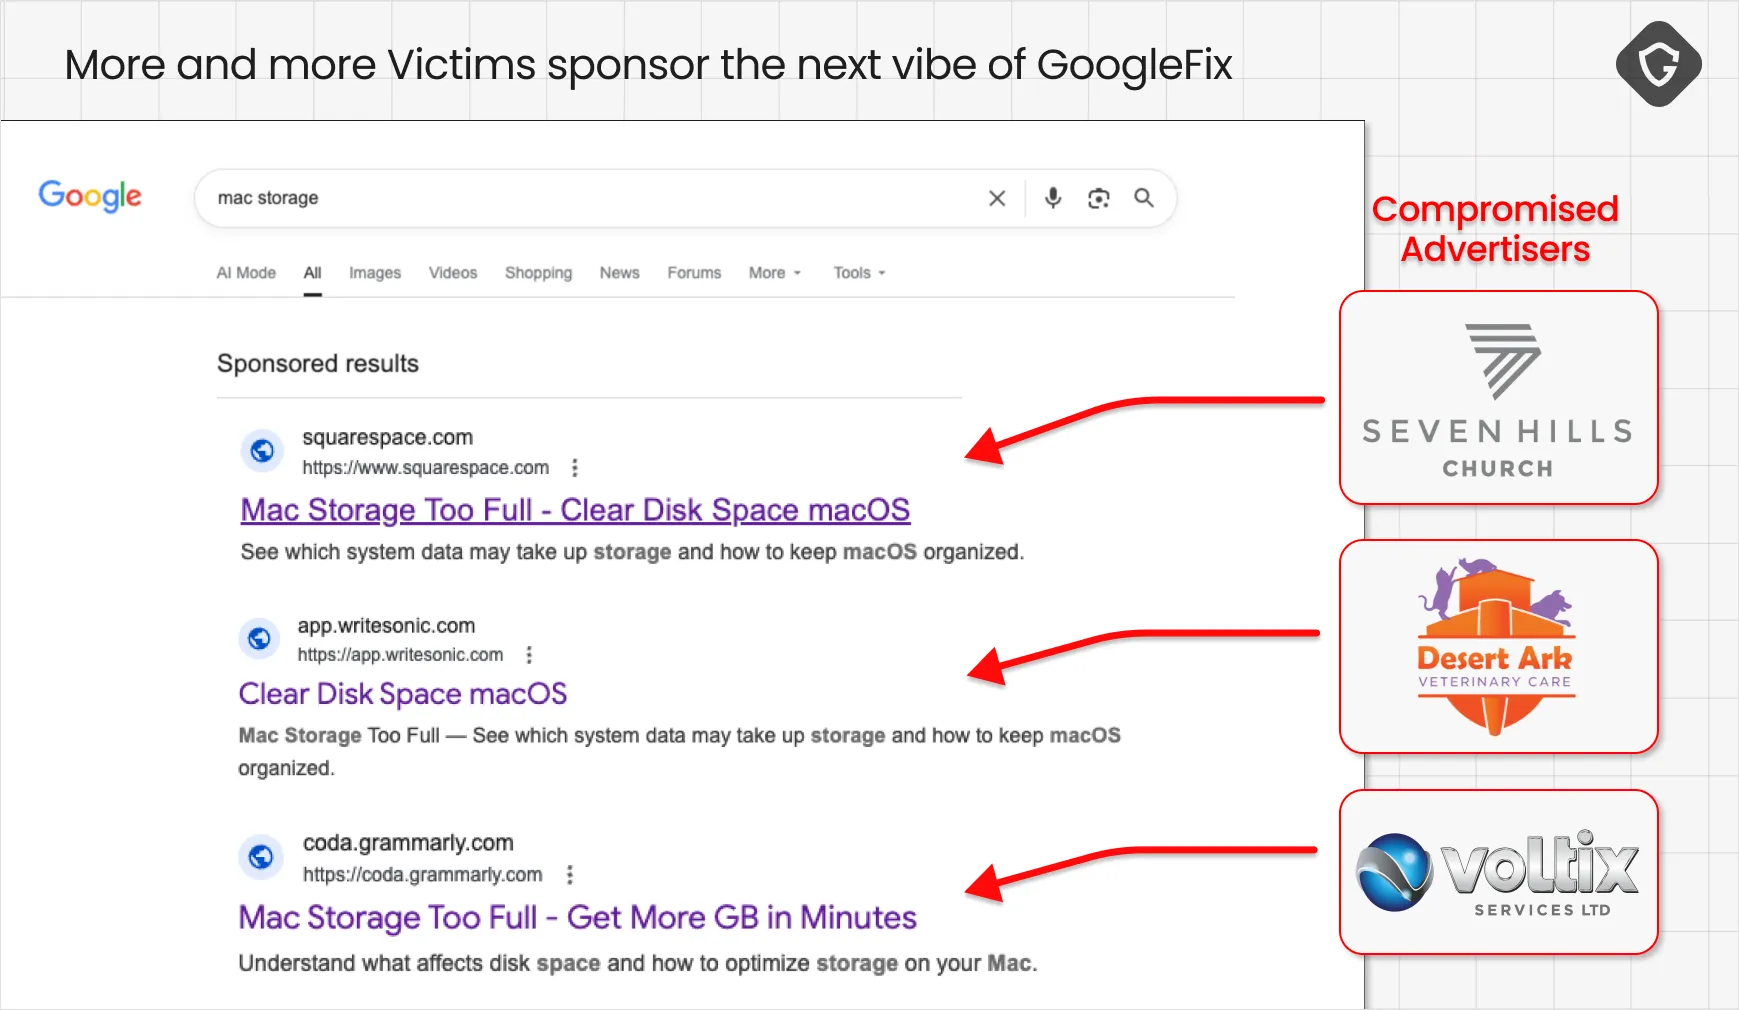Click the description under the squarespace.com ad
Screen dimensions: 1739x1010
click(632, 552)
